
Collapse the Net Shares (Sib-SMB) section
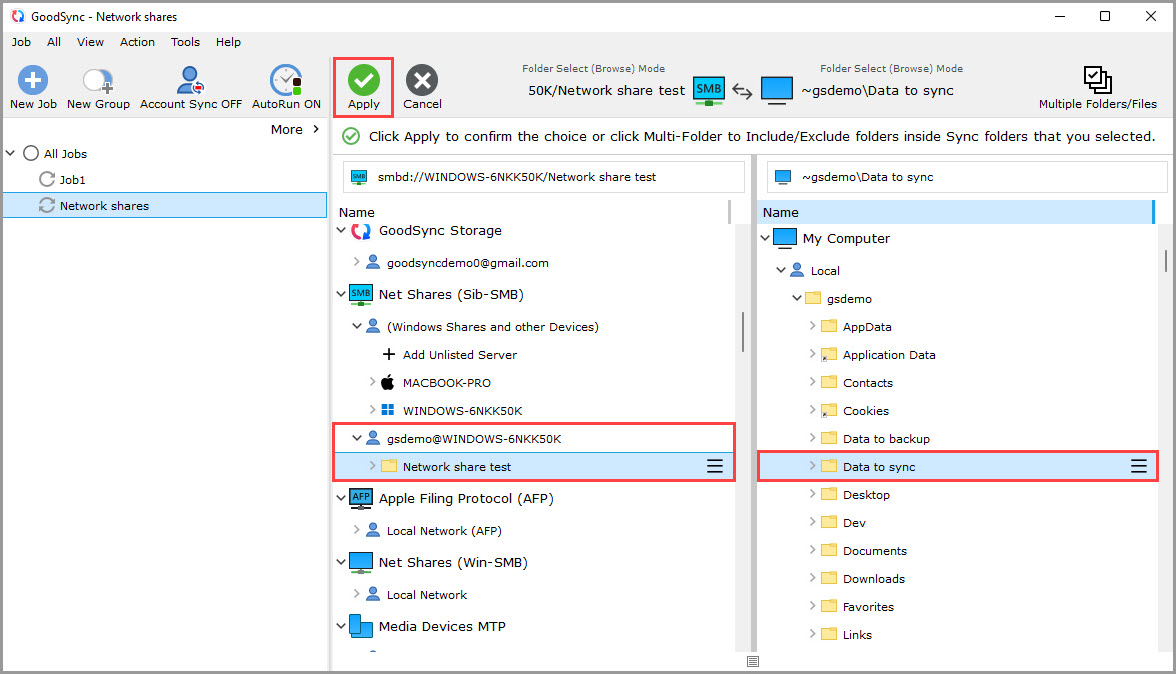[x=341, y=294]
